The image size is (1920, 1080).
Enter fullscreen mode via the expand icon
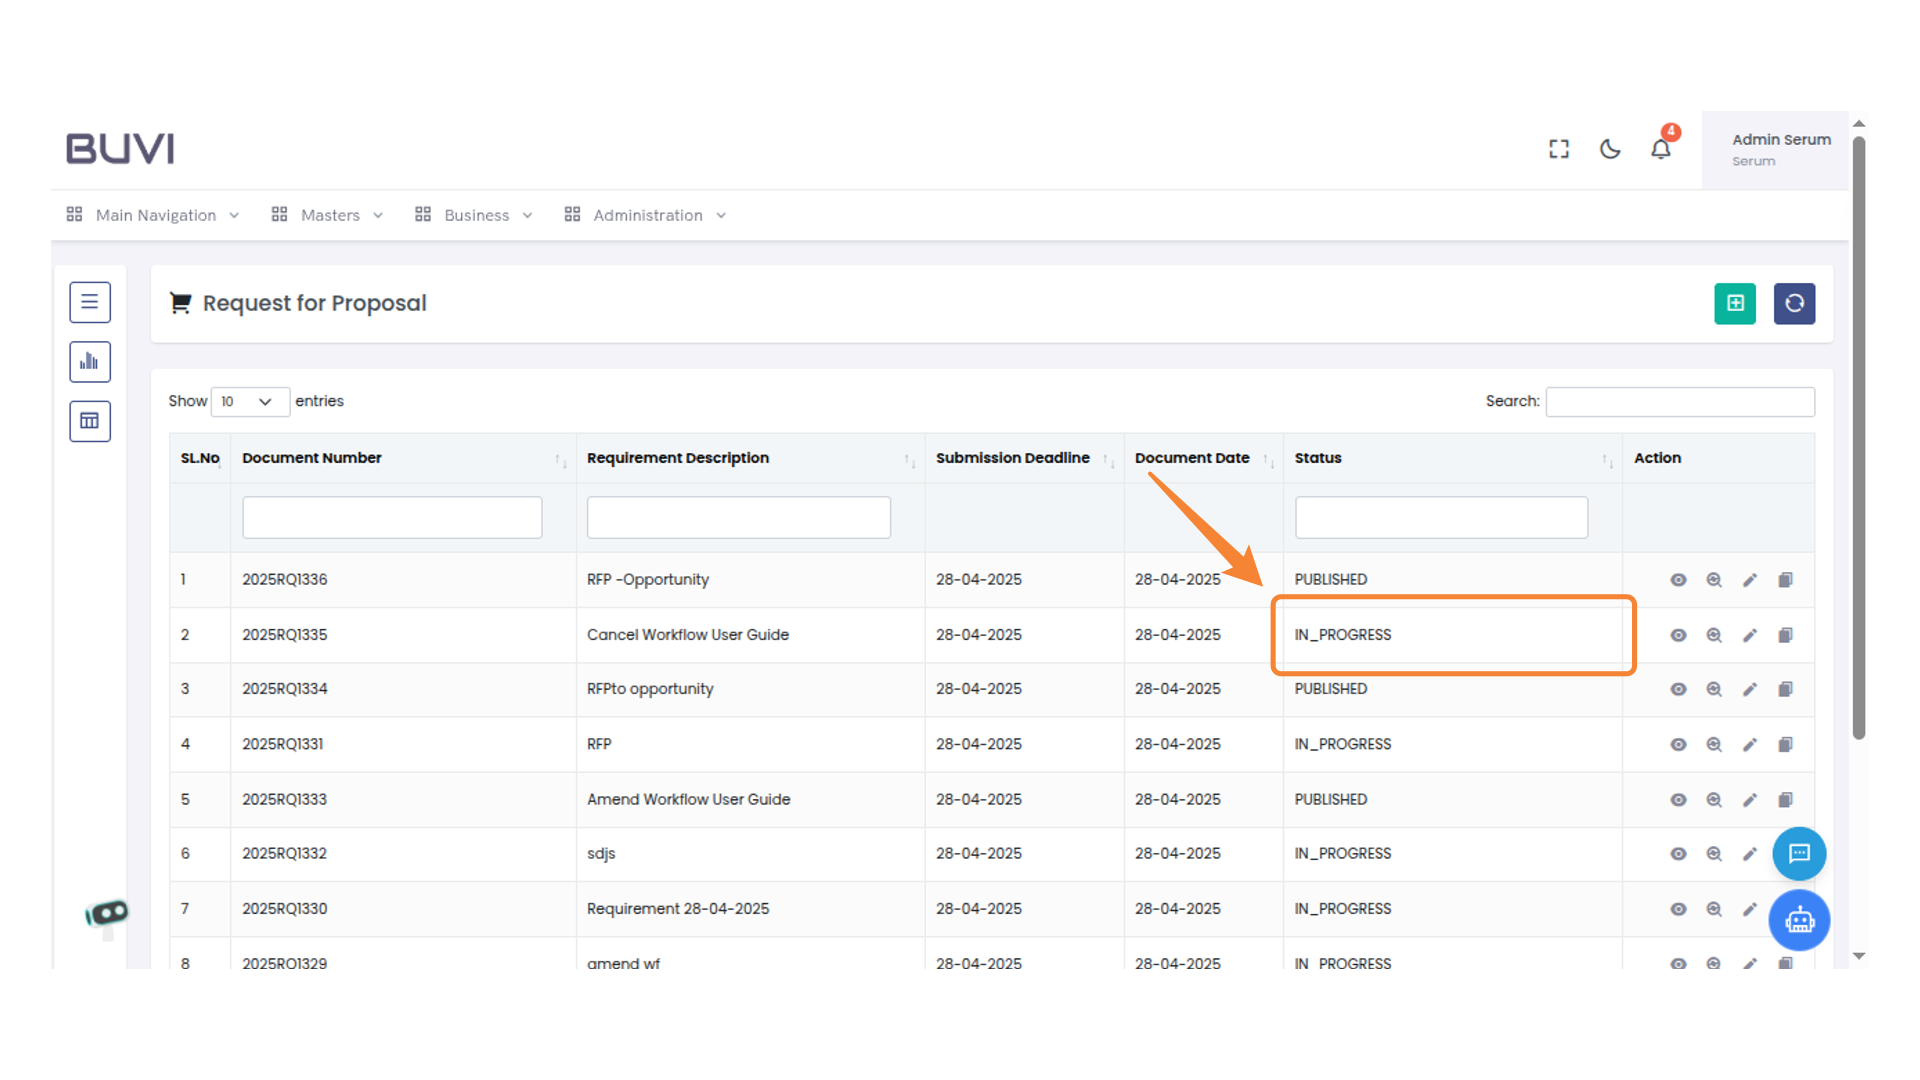click(1558, 149)
